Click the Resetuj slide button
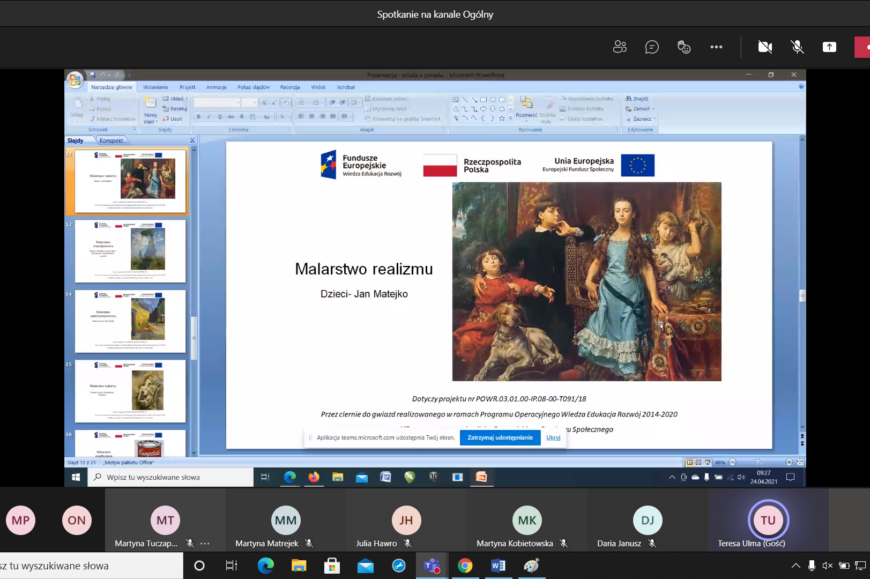870x579 pixels. click(175, 109)
